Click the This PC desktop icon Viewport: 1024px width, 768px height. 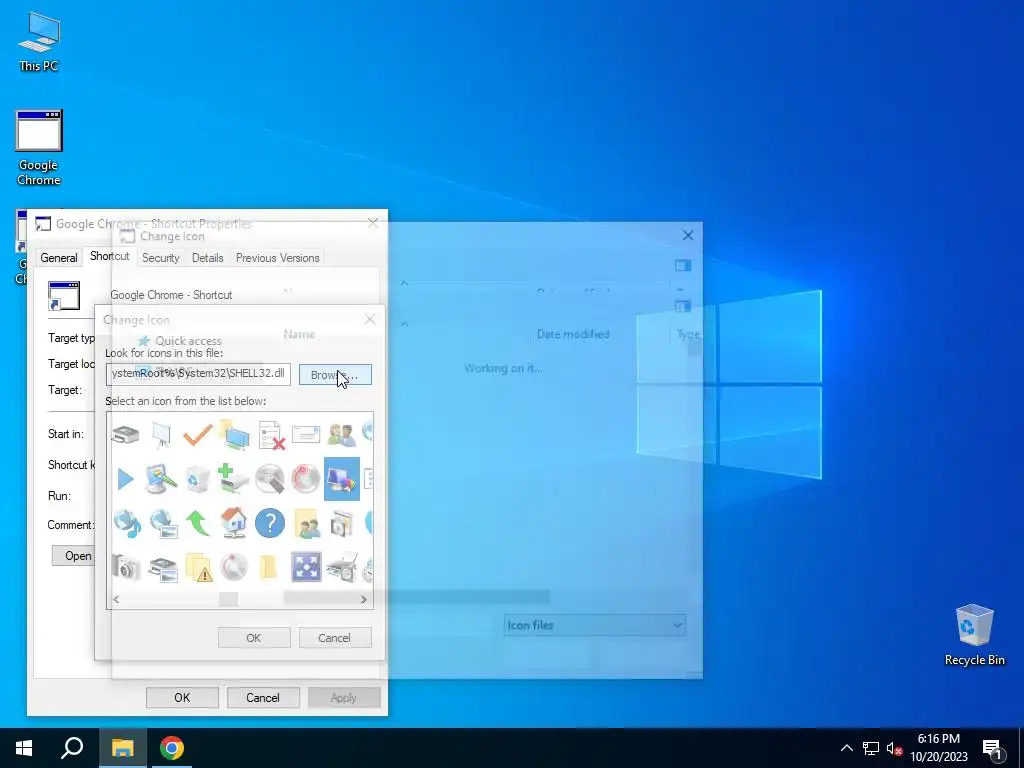[39, 41]
